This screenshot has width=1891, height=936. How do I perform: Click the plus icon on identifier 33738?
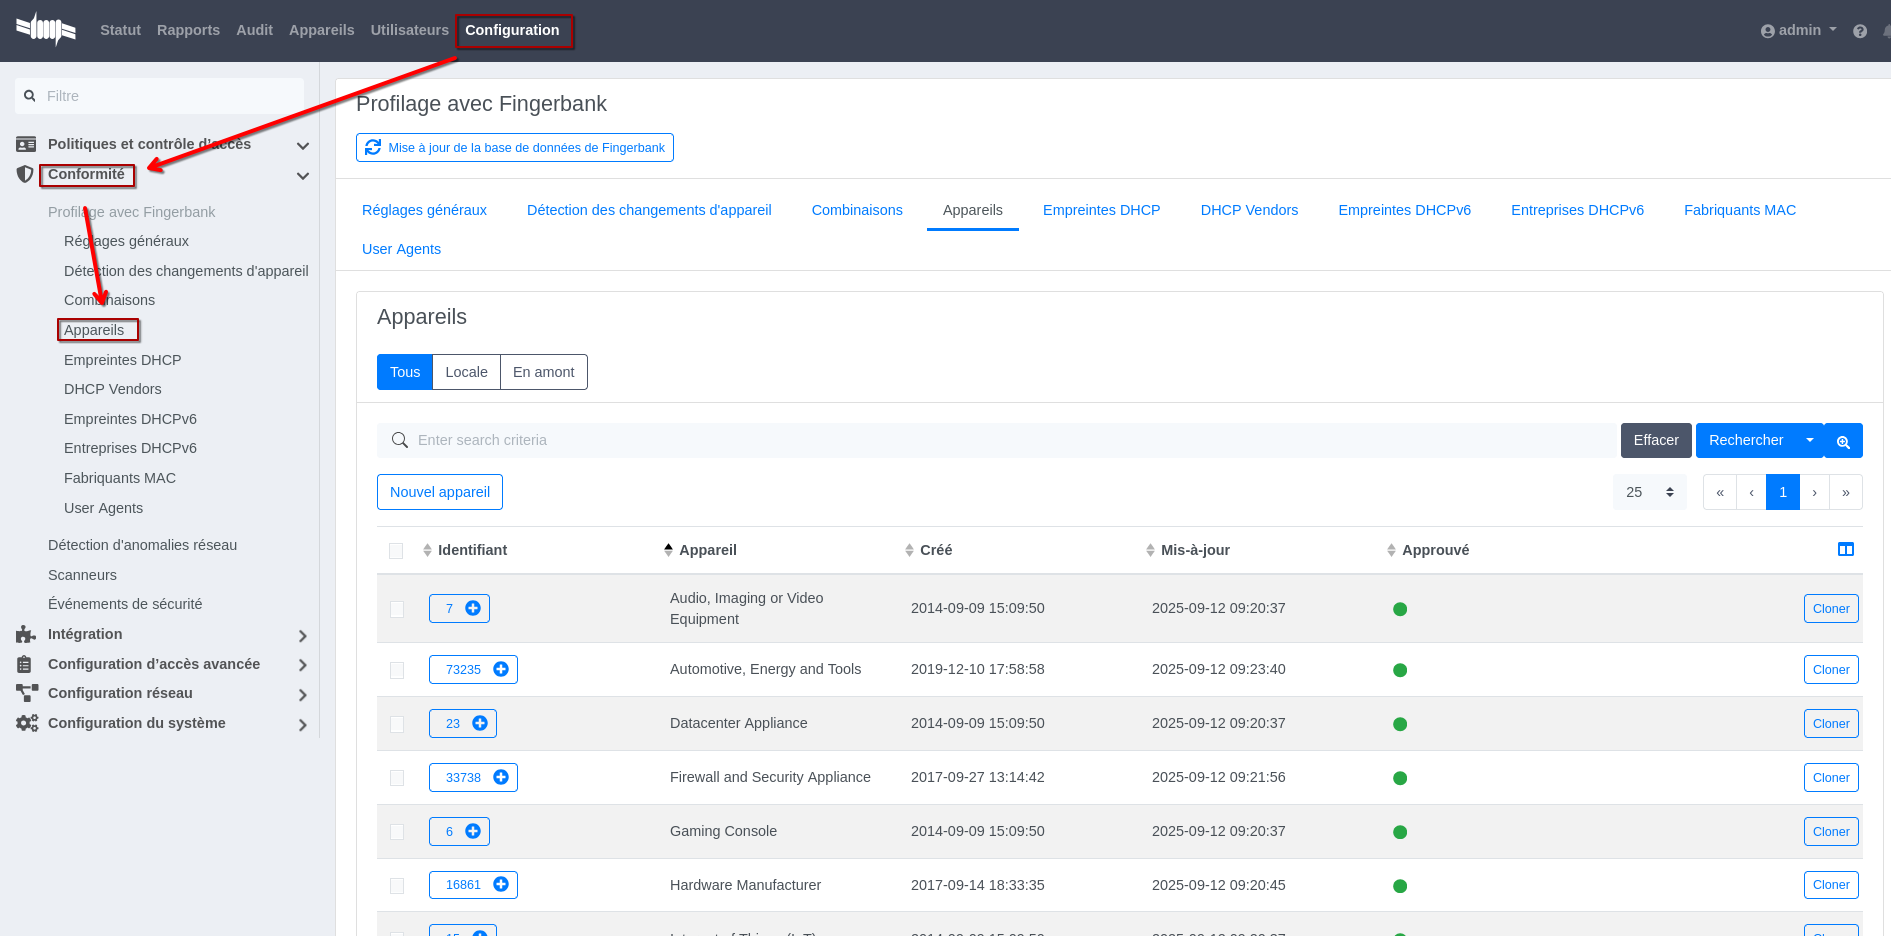click(501, 777)
